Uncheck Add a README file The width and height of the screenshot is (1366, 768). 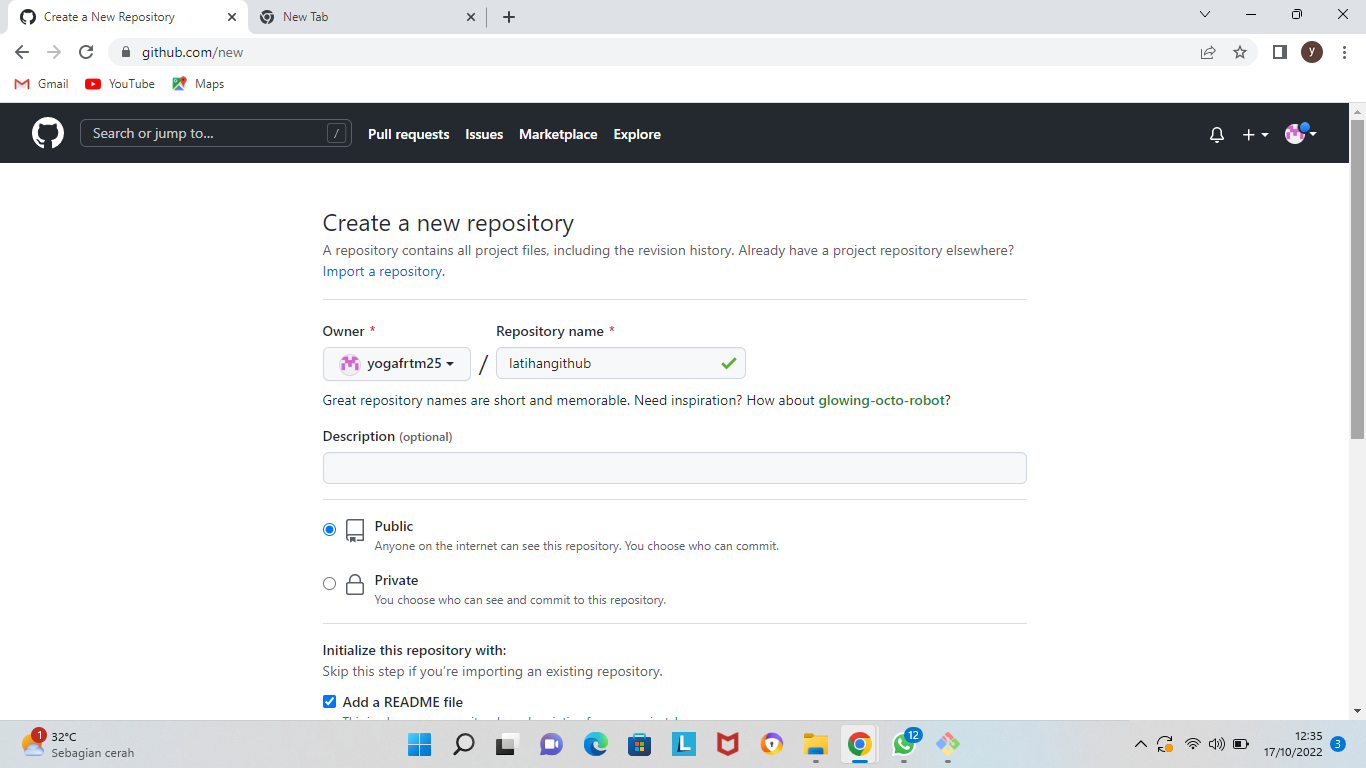point(329,701)
